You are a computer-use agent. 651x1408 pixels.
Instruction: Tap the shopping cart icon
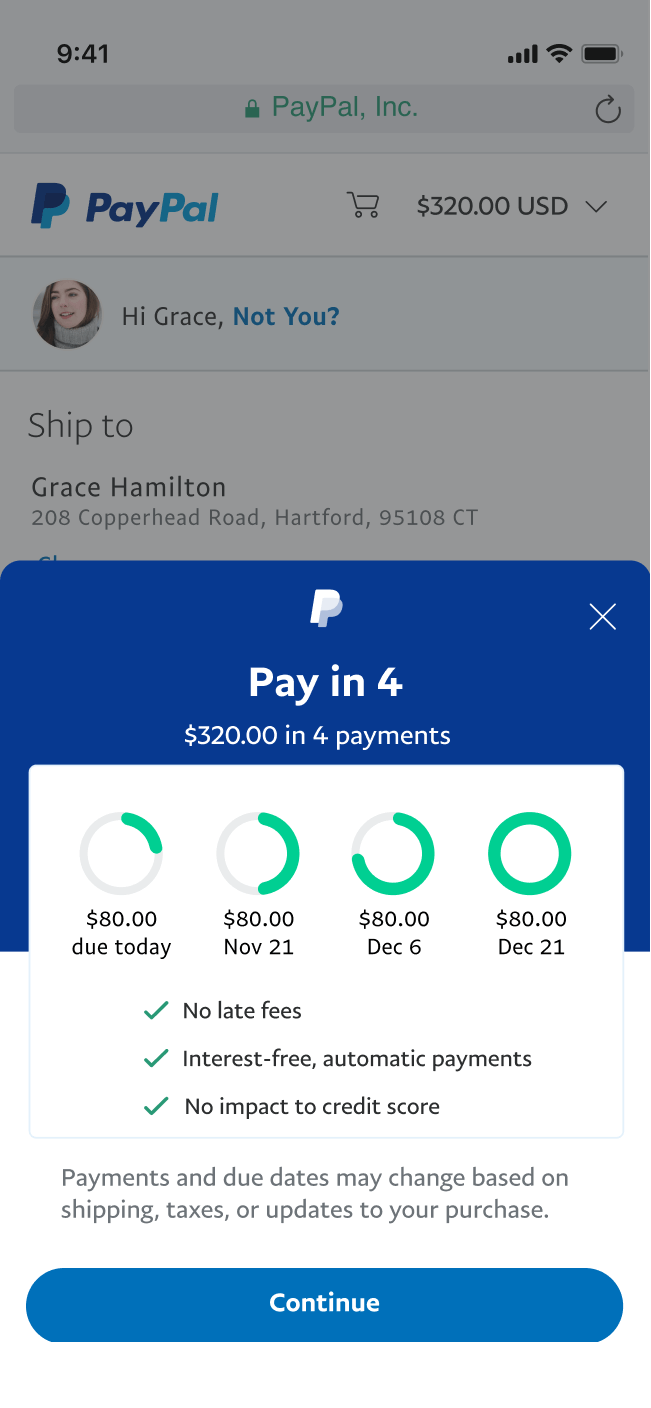[363, 206]
